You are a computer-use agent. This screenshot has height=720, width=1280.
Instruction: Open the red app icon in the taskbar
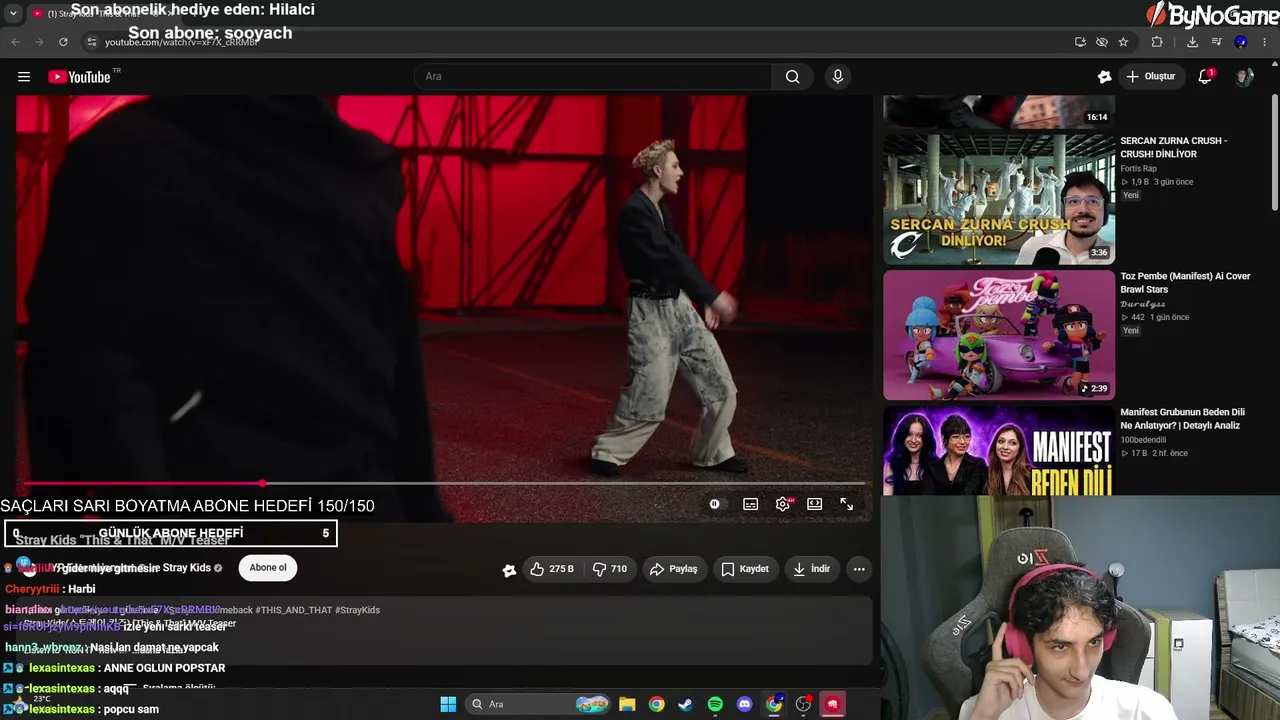832,704
